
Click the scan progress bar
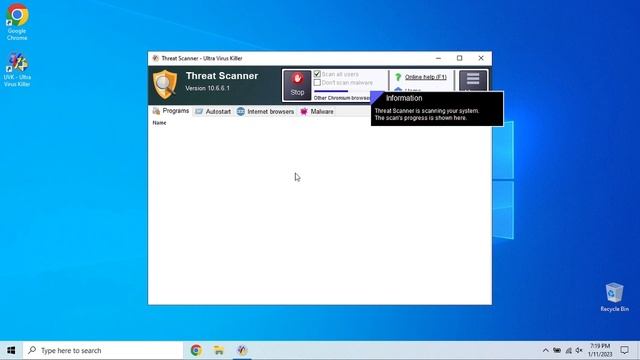coord(342,91)
